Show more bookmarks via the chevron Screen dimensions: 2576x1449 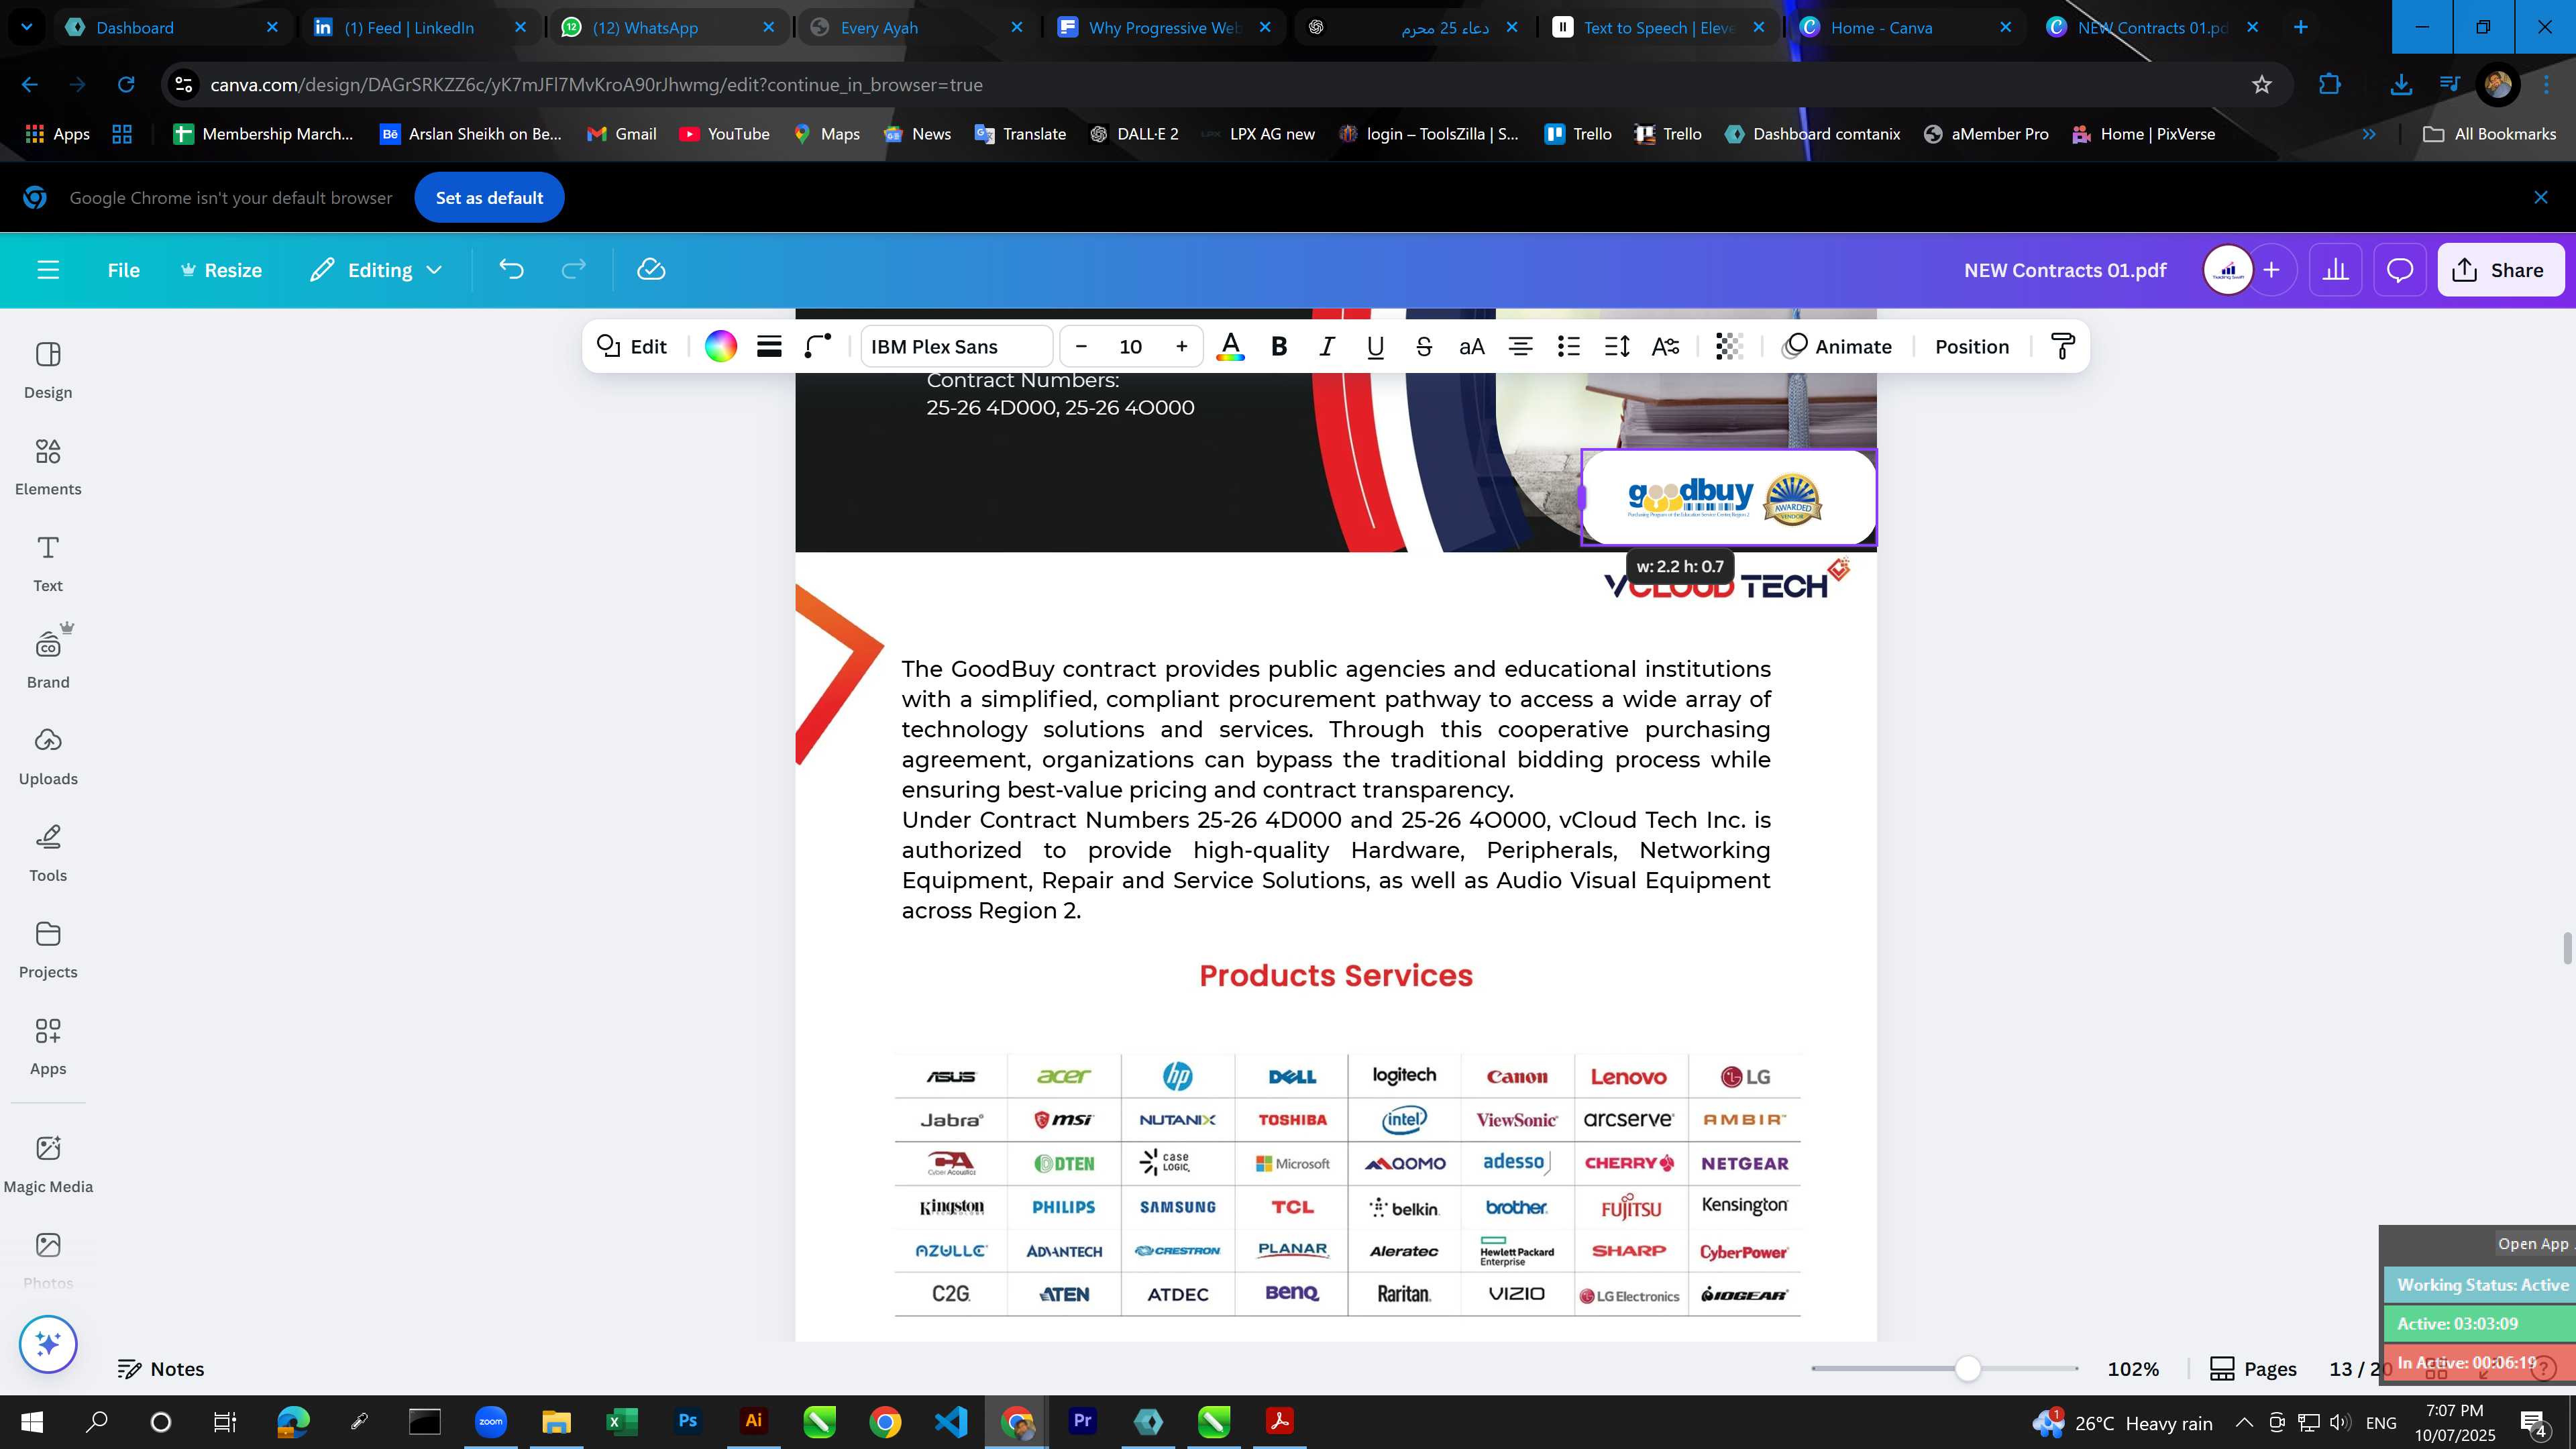[x=2368, y=134]
